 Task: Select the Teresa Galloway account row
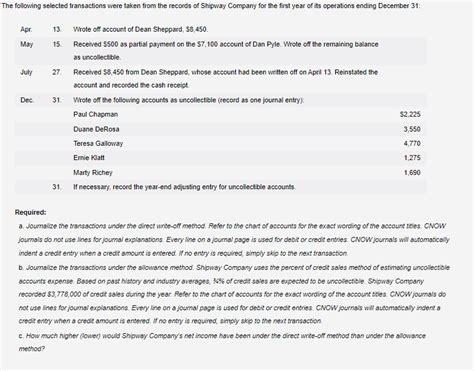tap(220, 143)
